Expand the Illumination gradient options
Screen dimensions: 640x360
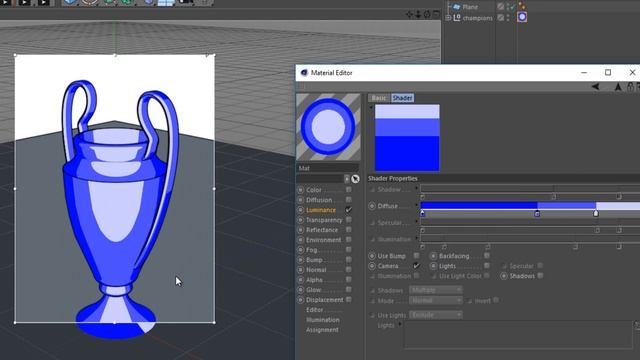416,238
